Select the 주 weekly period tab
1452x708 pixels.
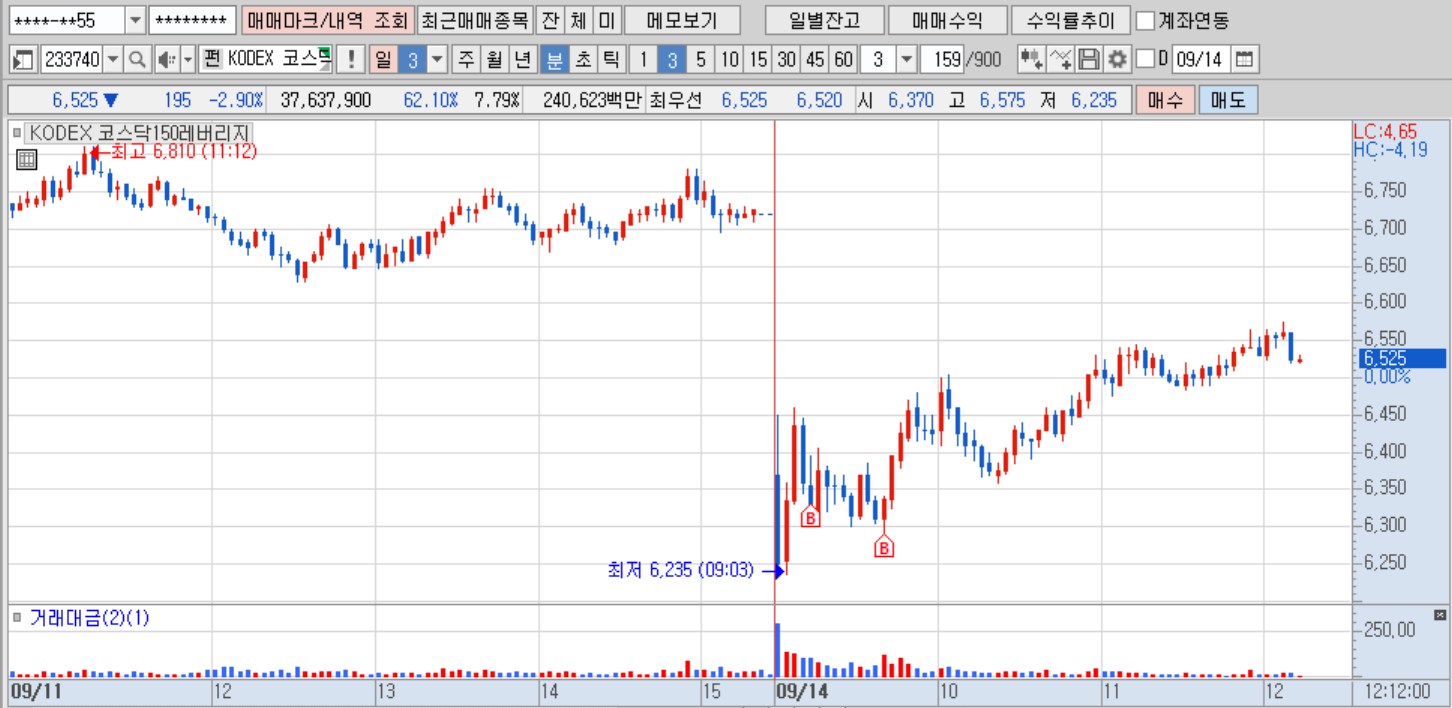pos(466,60)
